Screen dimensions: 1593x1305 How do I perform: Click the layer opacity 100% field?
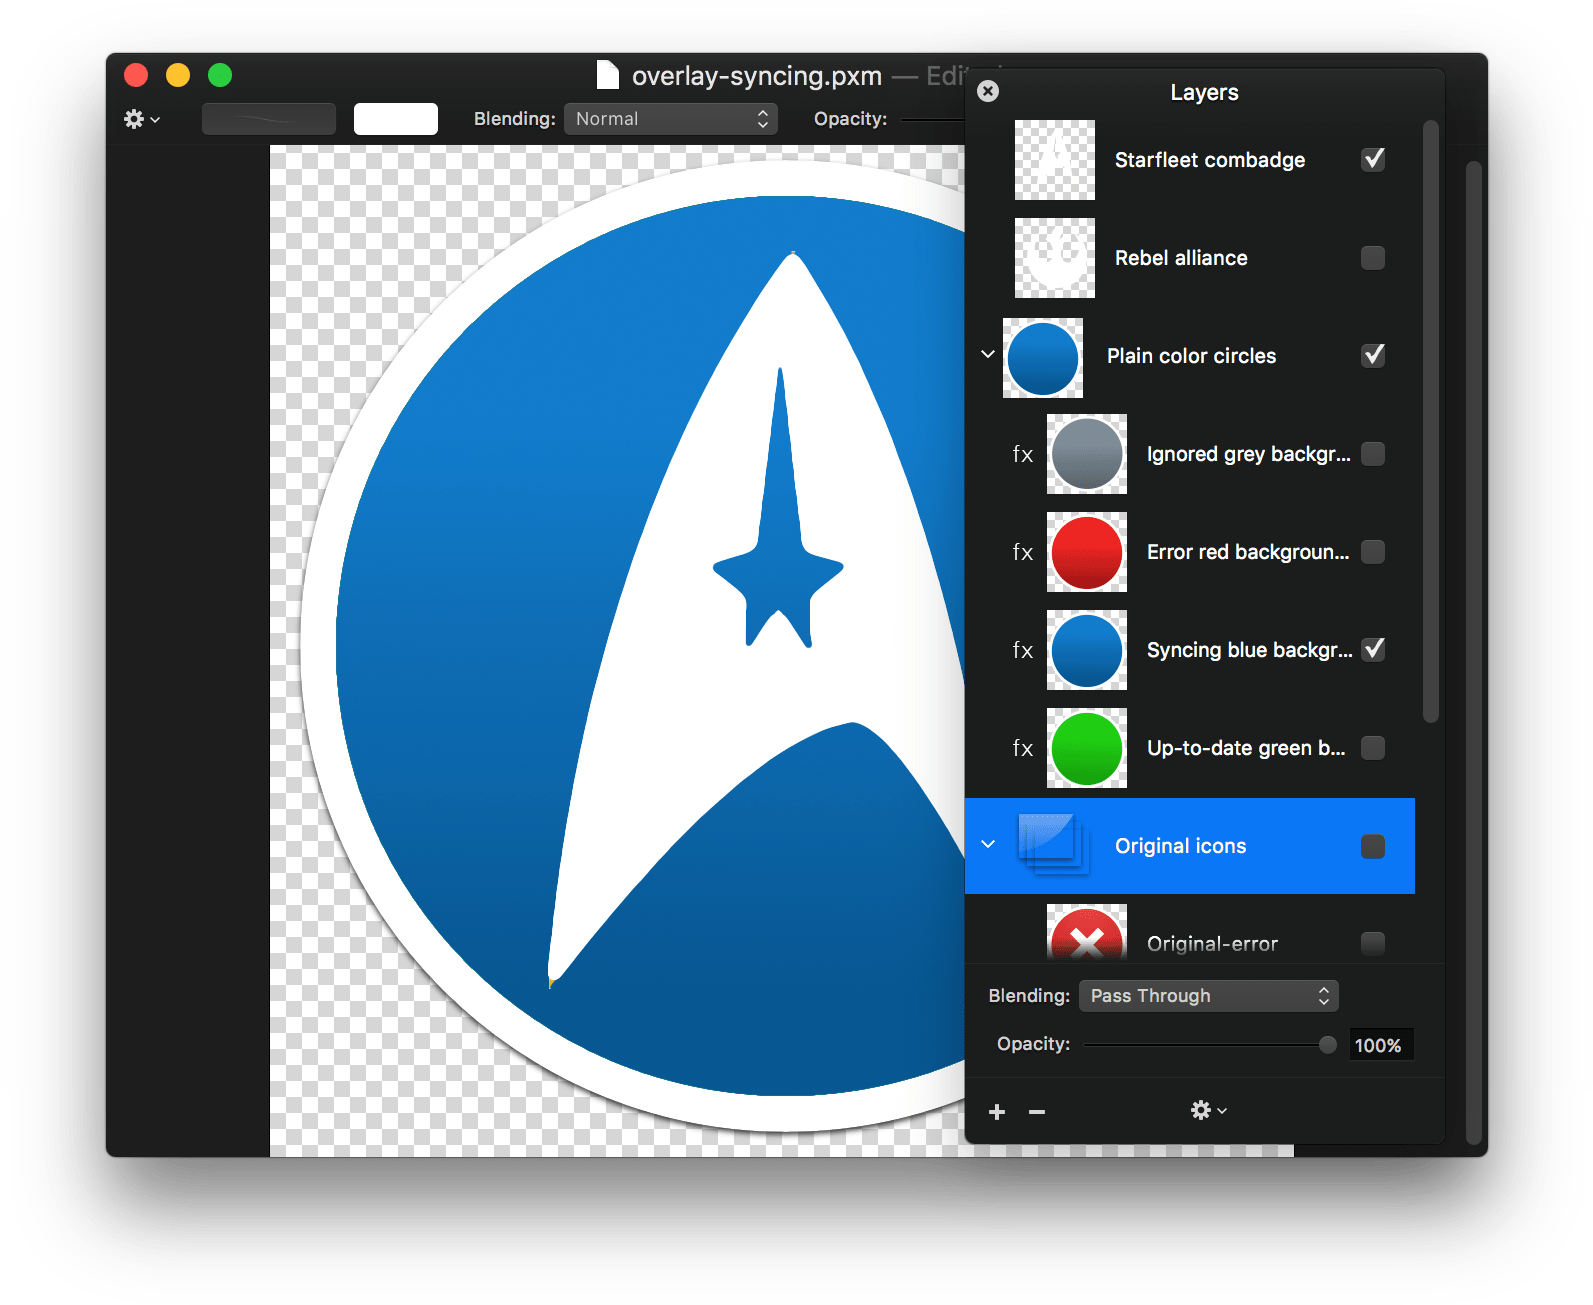coord(1381,1045)
